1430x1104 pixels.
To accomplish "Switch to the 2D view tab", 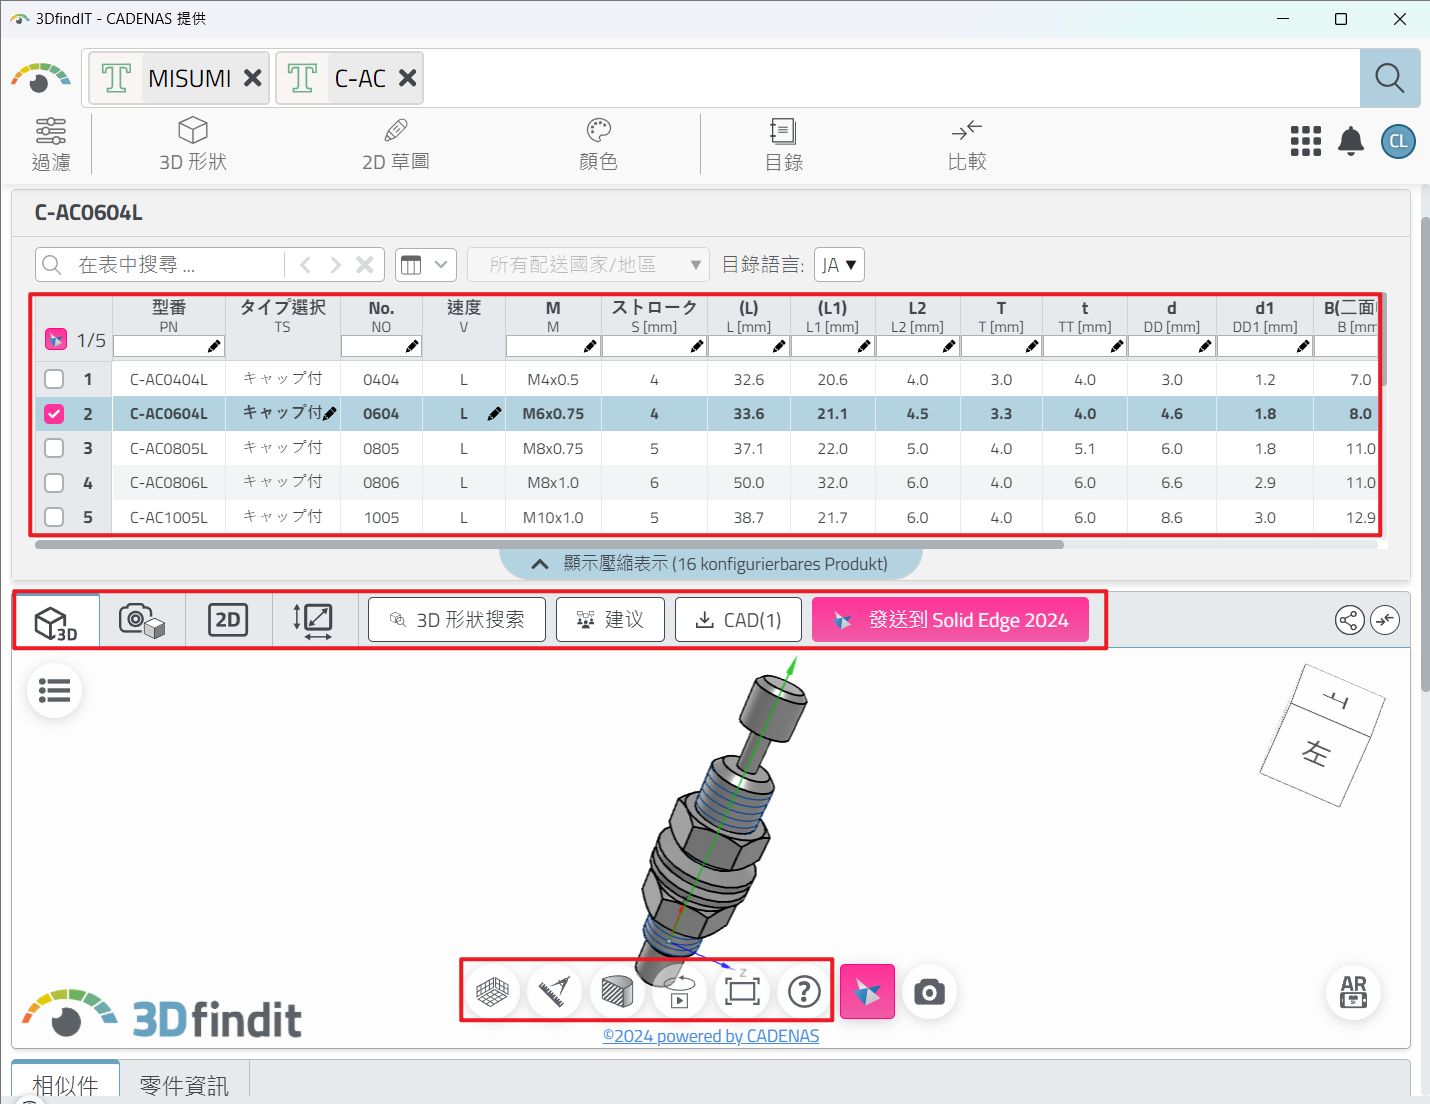I will click(x=228, y=621).
